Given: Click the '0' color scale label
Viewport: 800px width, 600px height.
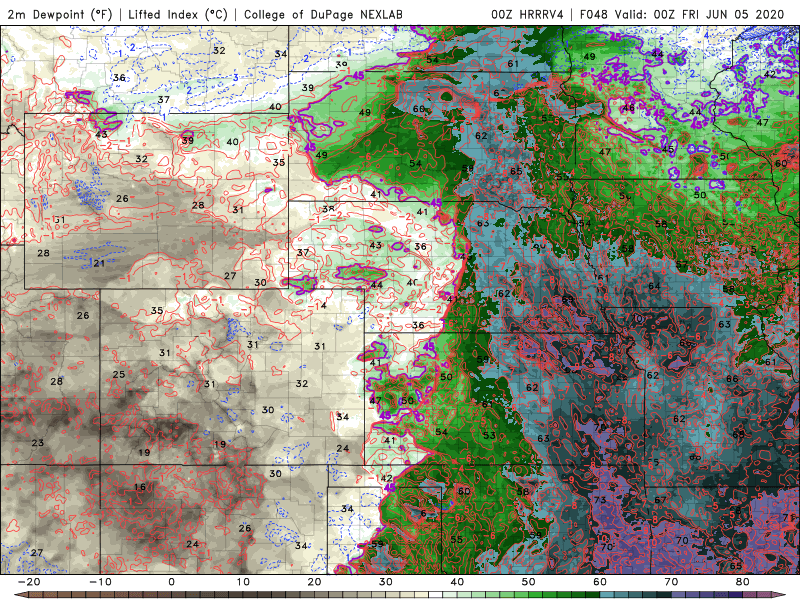Looking at the screenshot, I should coord(171,582).
